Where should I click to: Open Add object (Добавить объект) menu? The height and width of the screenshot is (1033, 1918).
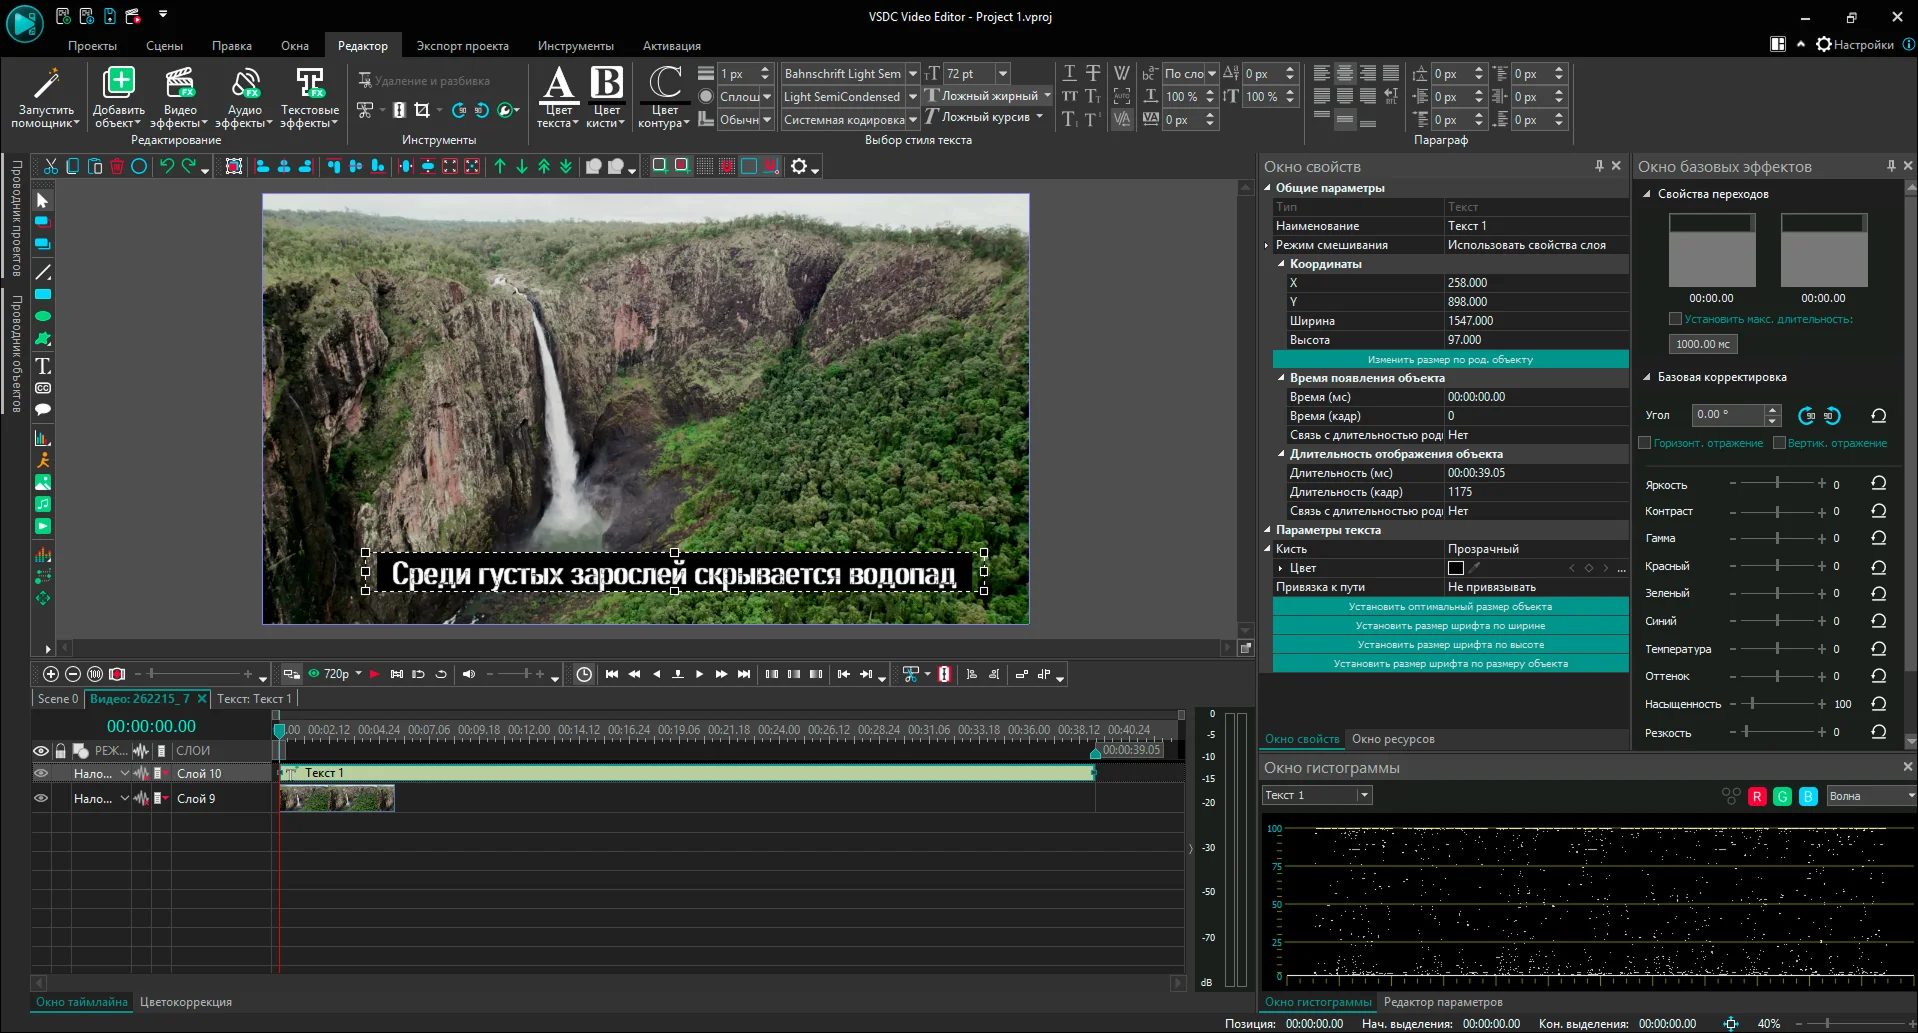119,98
